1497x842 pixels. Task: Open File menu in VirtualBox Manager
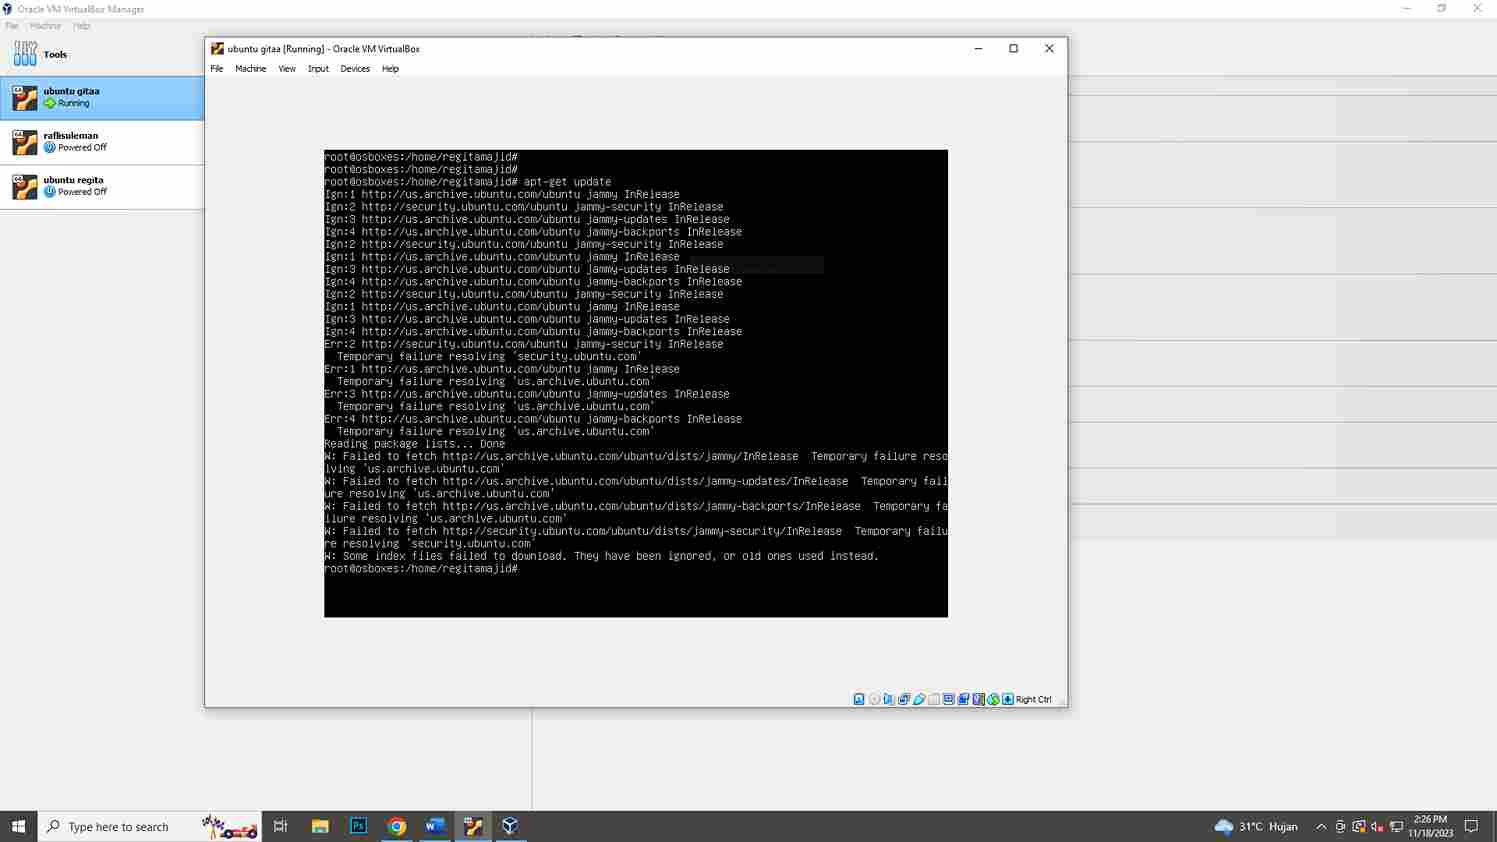[12, 26]
